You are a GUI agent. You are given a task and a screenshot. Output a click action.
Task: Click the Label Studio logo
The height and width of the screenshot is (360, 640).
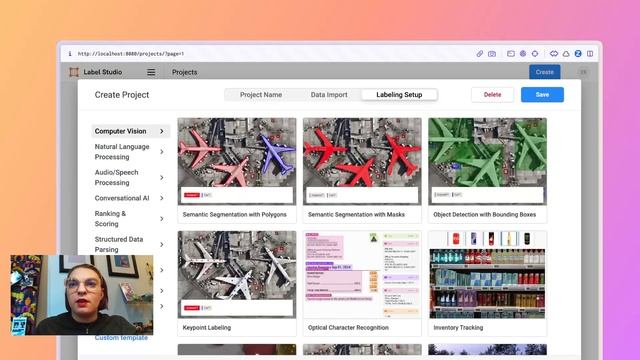pos(74,72)
